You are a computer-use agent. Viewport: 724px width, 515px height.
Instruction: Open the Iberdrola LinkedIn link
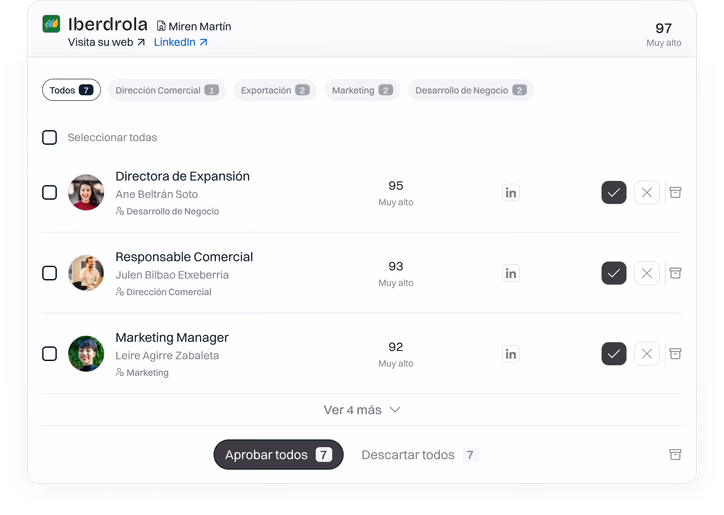coord(181,42)
